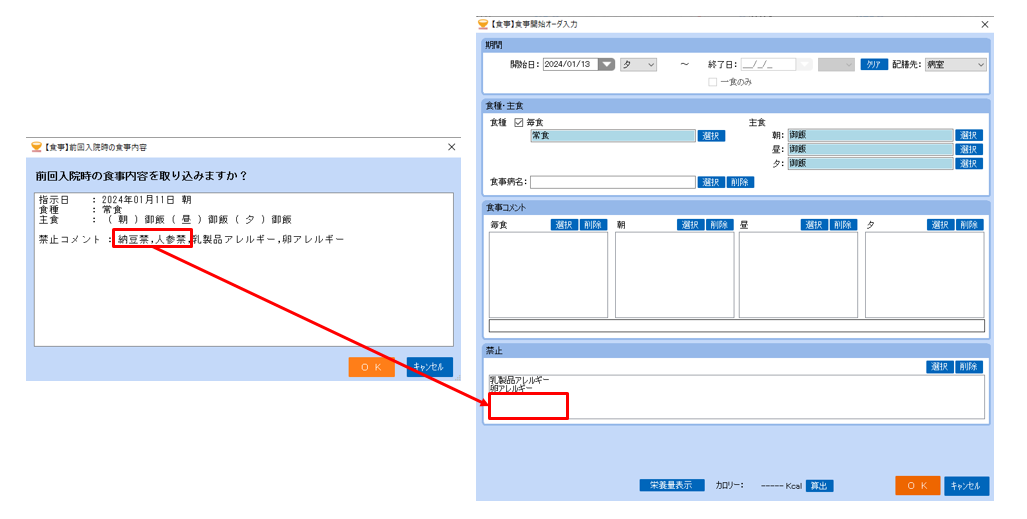Click 削除 in the 禁止 section
1027x519 pixels.
coord(969,367)
